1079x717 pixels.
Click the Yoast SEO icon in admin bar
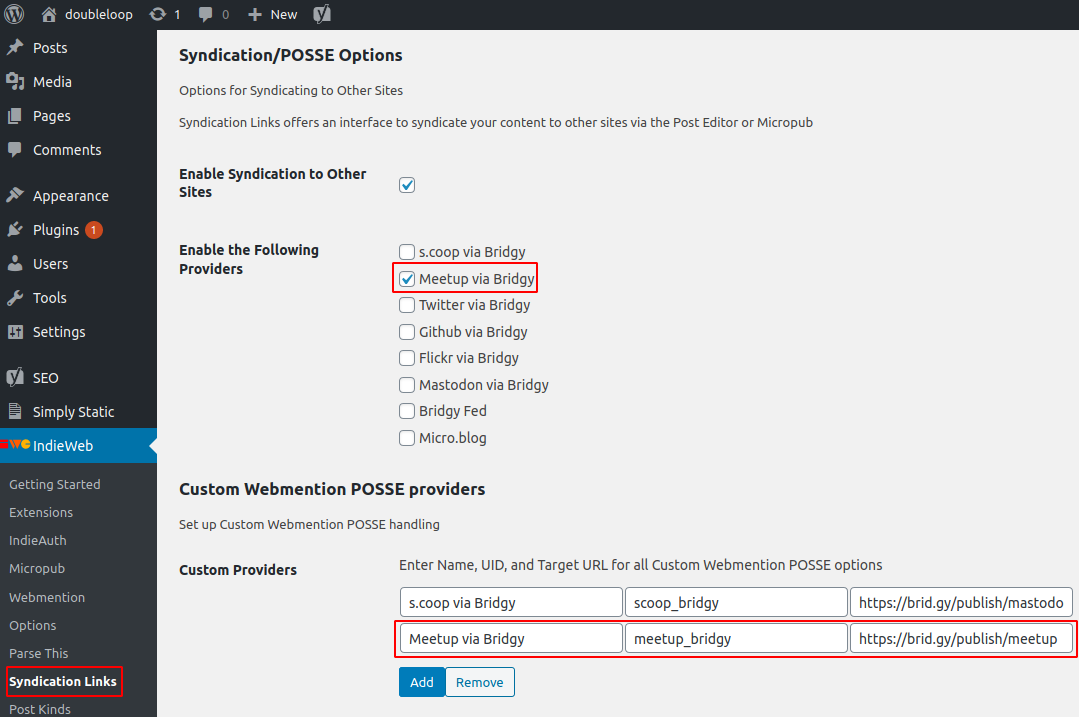pyautogui.click(x=322, y=14)
